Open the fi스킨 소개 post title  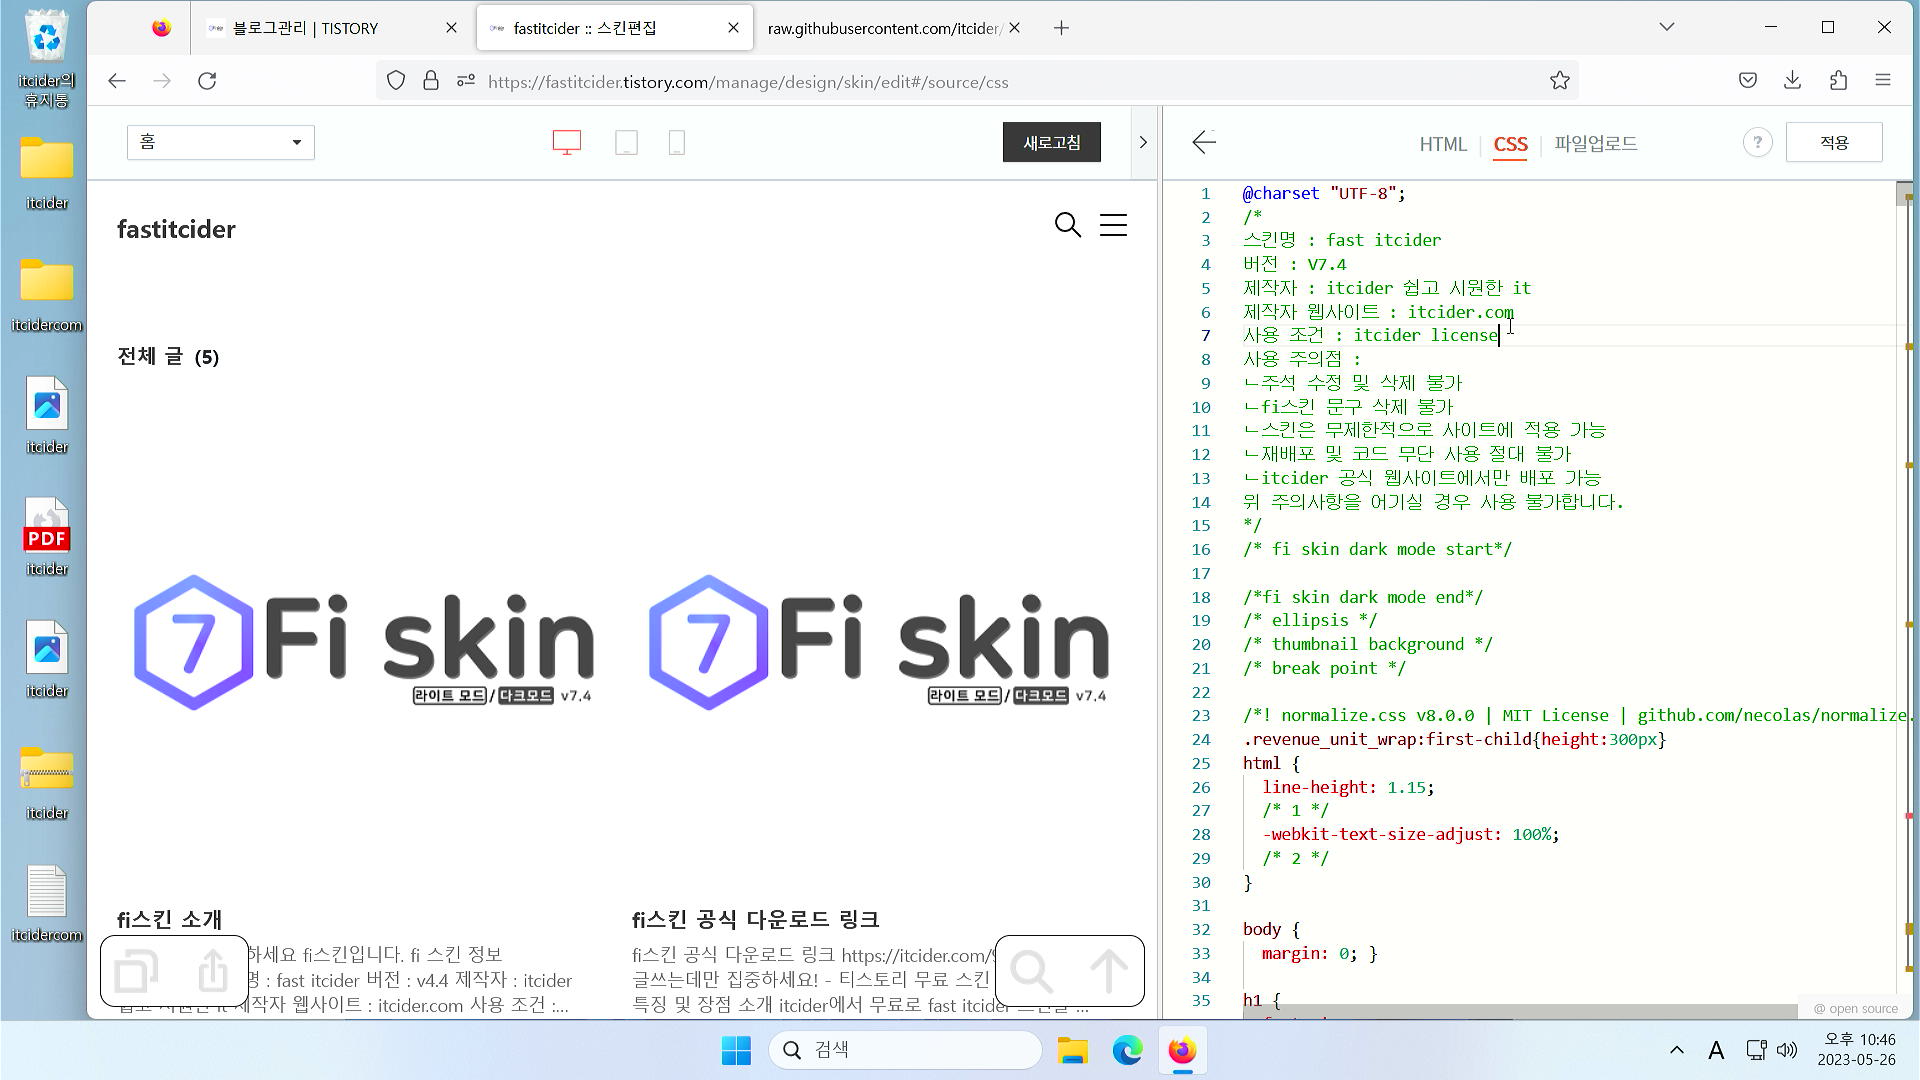[170, 919]
